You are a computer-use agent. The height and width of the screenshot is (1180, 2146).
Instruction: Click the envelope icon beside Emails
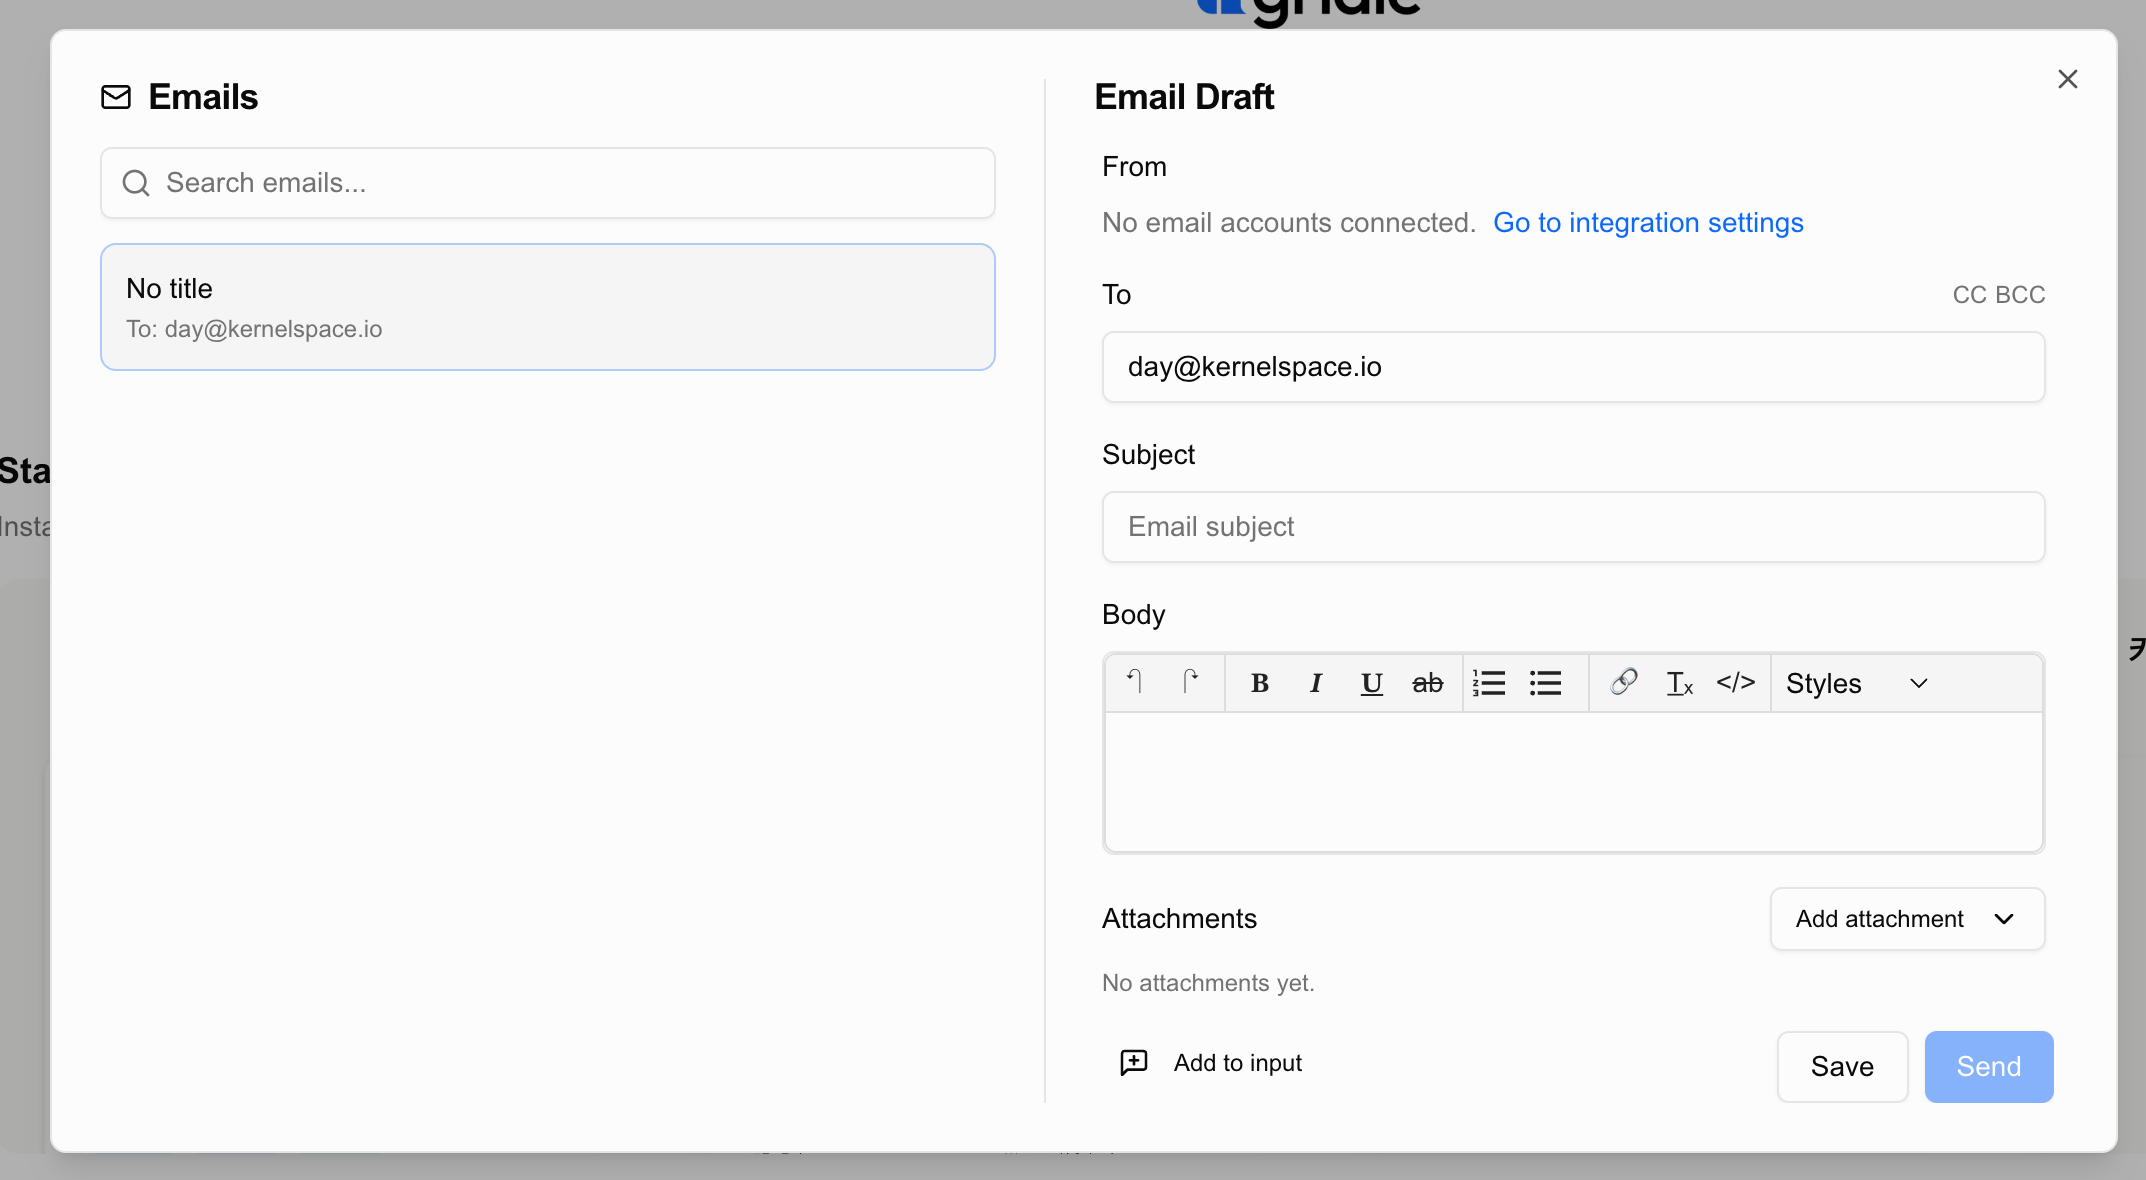pos(116,97)
